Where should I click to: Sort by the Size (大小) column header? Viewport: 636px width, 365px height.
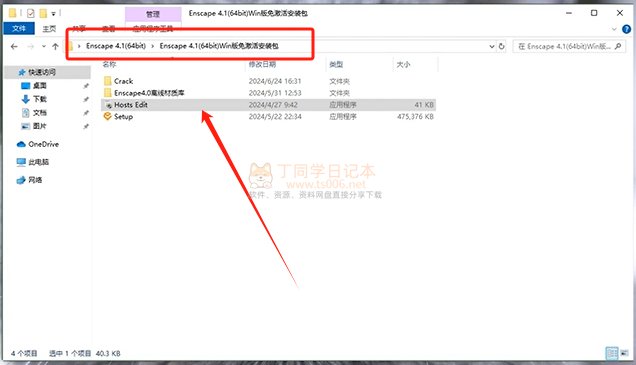[403, 64]
